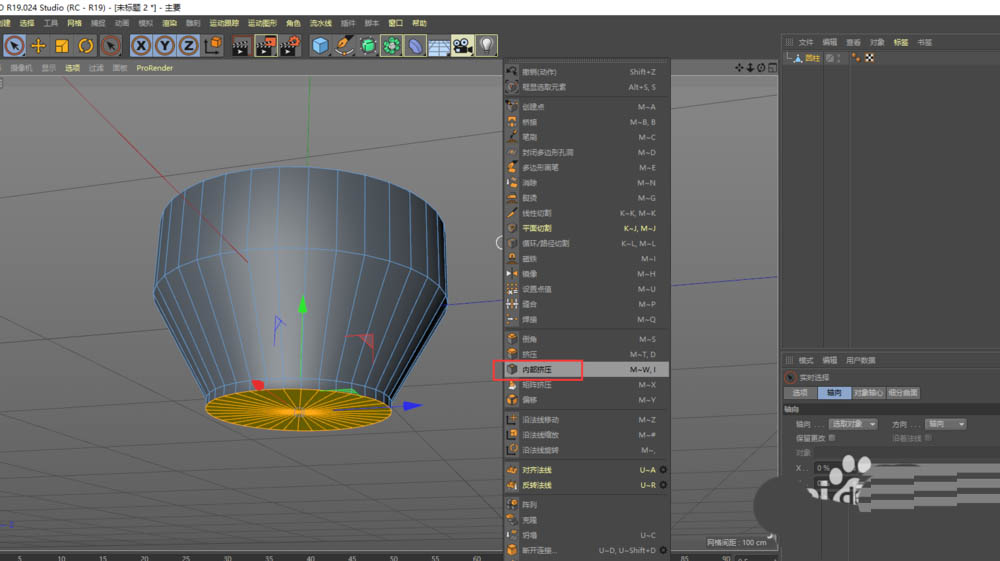Open the 轴向 选取对象 dropdown

pyautogui.click(x=852, y=424)
